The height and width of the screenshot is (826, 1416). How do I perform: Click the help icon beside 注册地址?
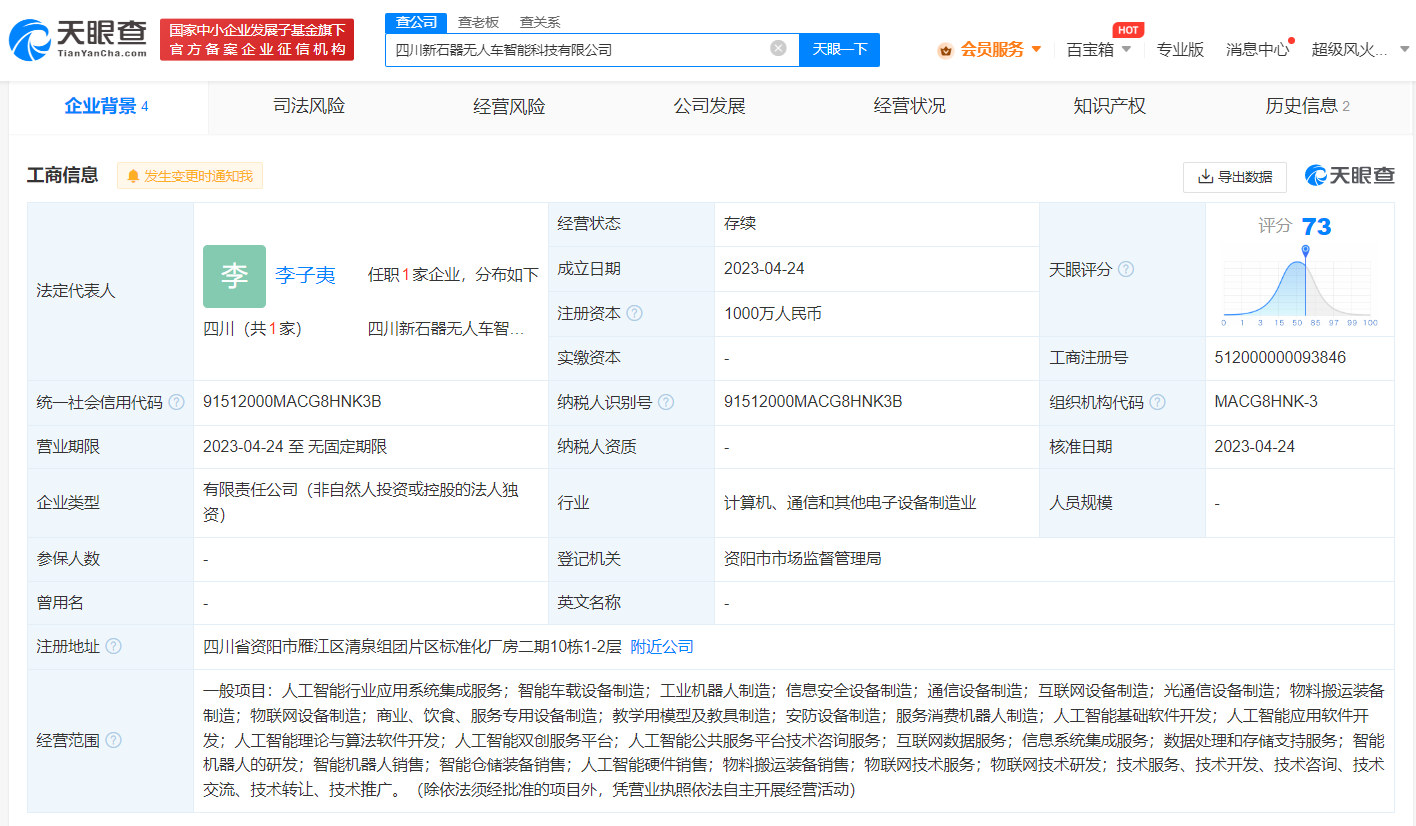point(113,646)
